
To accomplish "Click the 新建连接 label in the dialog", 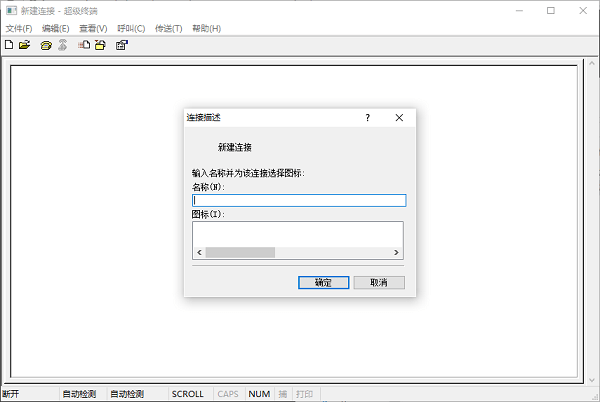I will click(x=235, y=147).
